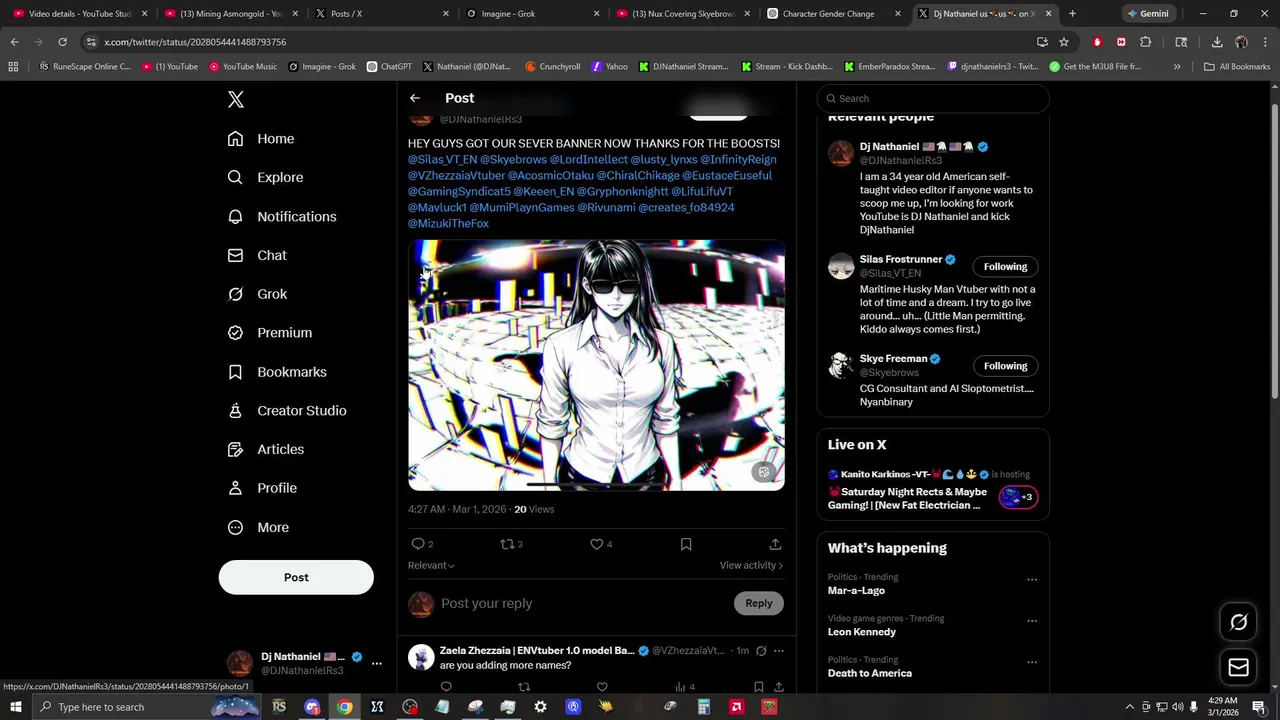The width and height of the screenshot is (1280, 720).
Task: Go back using the Post header arrow
Action: pyautogui.click(x=415, y=98)
